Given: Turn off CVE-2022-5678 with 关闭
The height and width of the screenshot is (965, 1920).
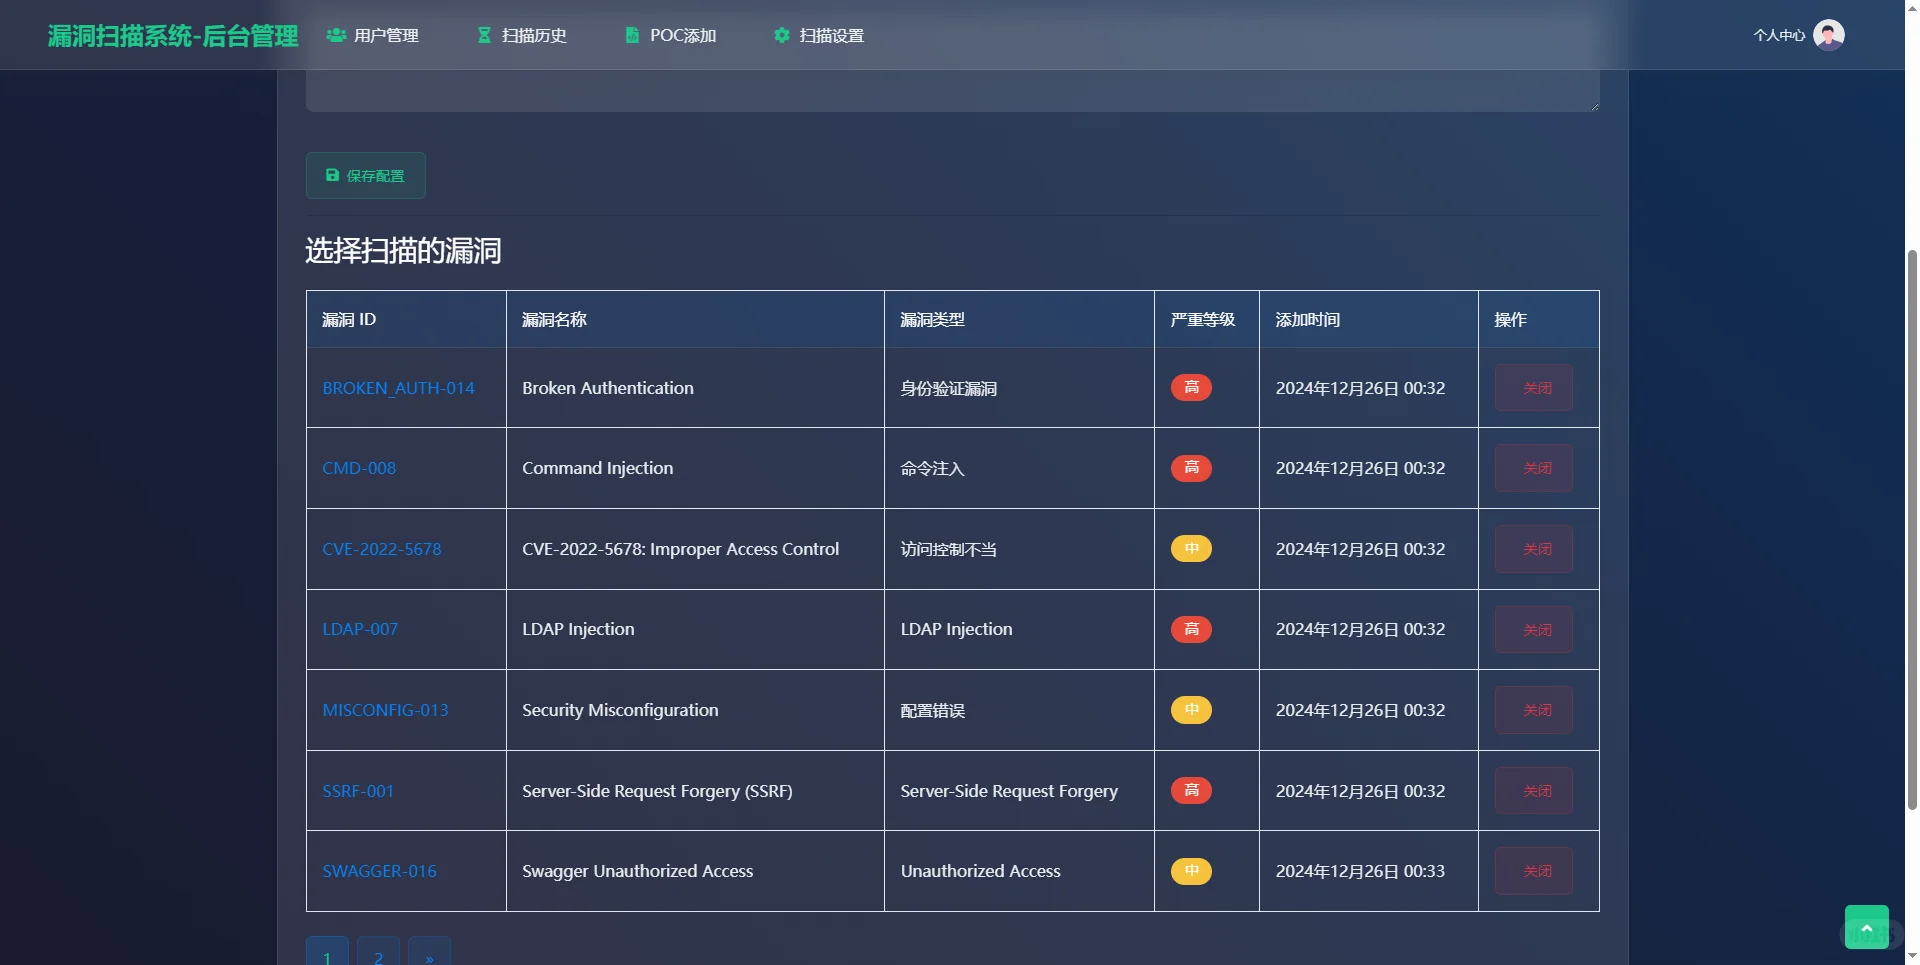Looking at the screenshot, I should (x=1534, y=549).
